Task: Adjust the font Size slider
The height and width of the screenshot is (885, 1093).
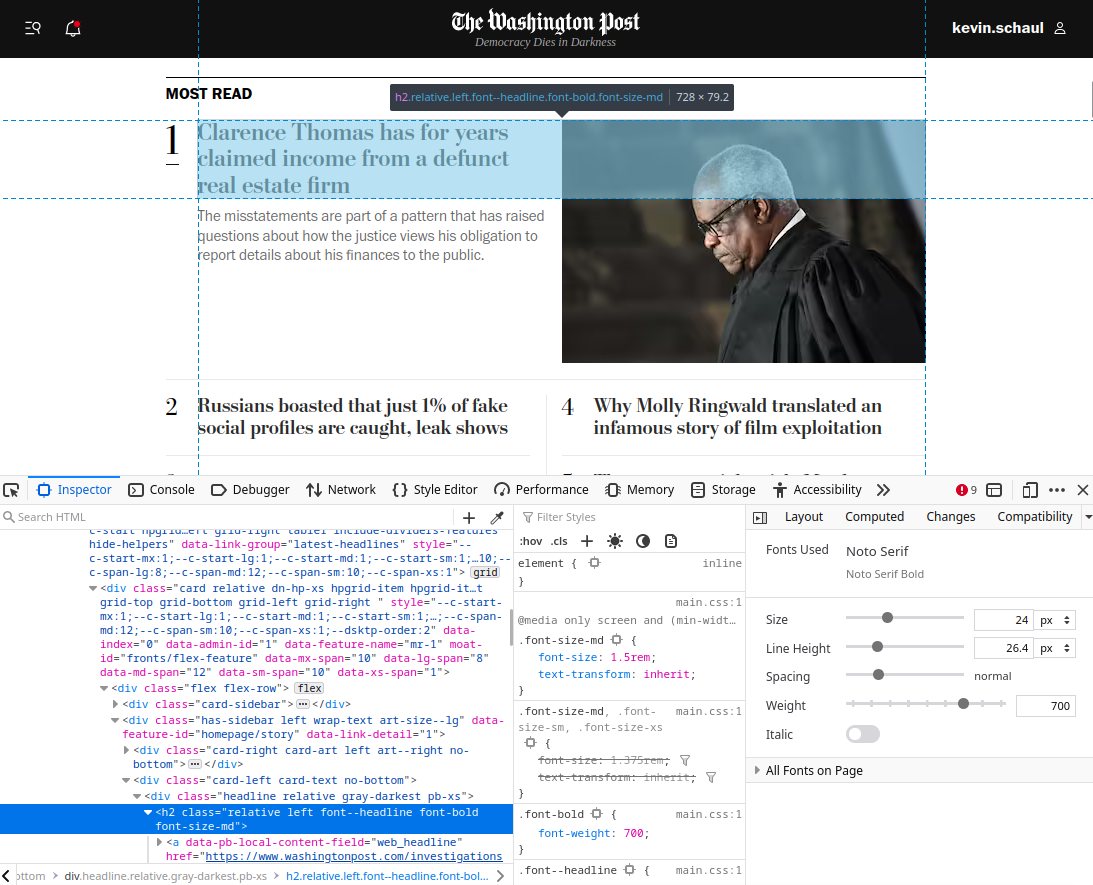Action: 904,618
